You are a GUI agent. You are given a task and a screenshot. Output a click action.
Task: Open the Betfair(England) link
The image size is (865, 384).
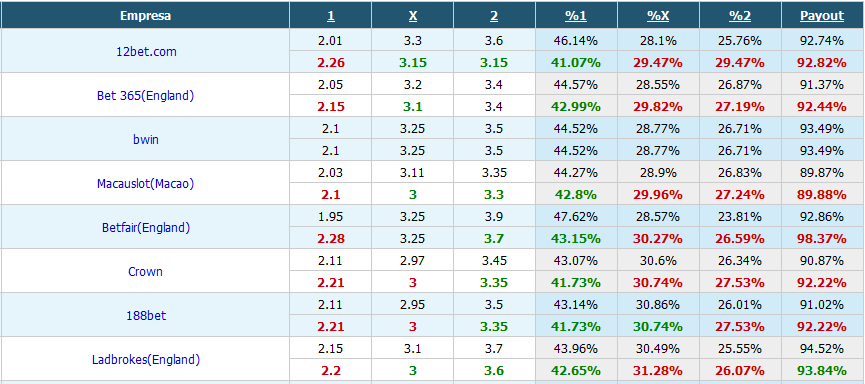[146, 227]
